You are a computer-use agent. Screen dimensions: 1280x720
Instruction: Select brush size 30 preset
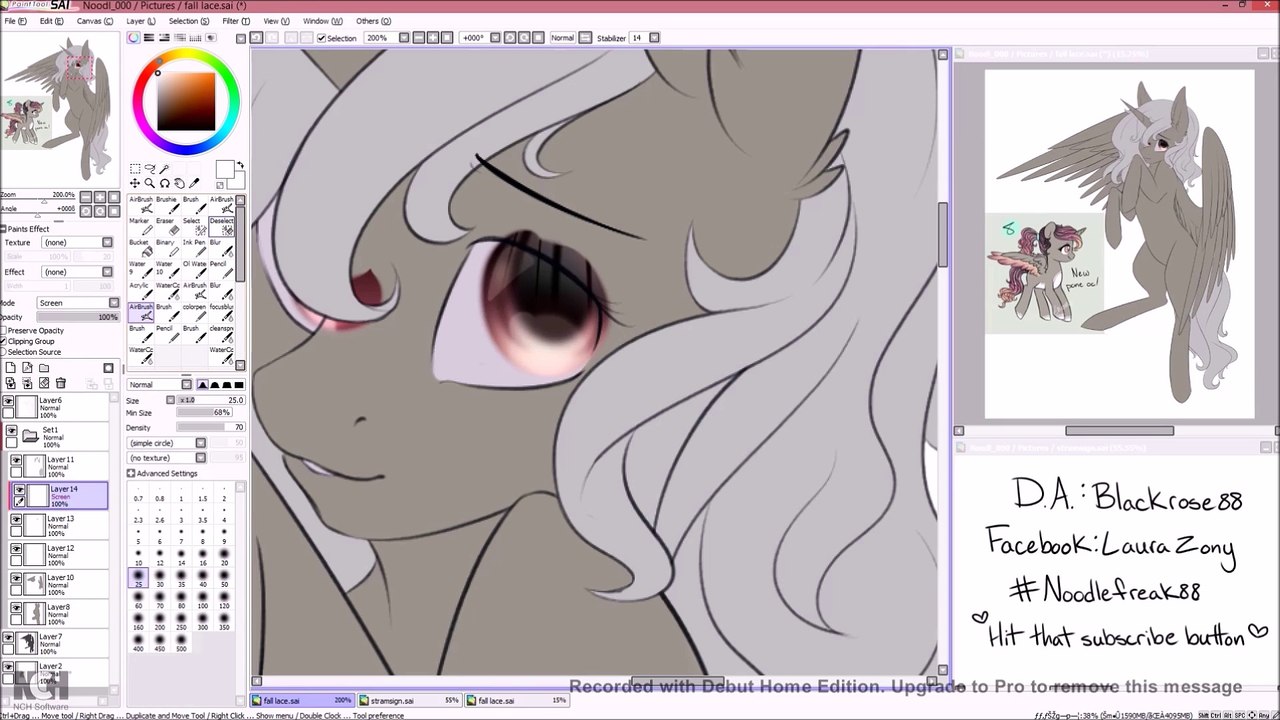coord(159,577)
